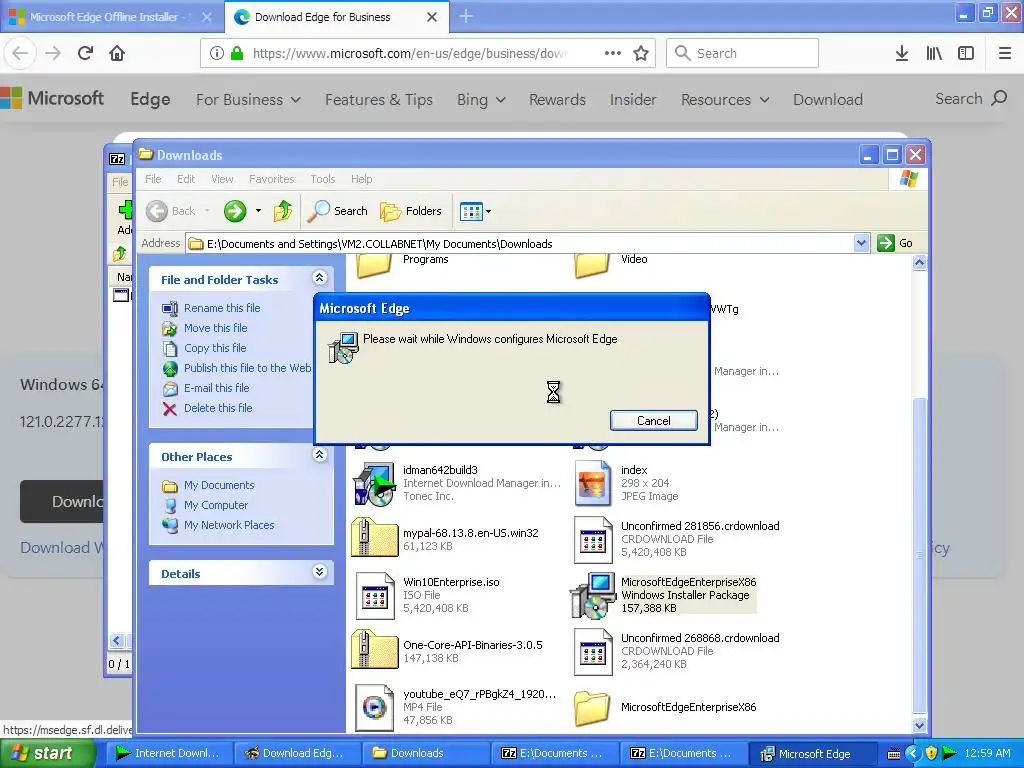Expand the For Business website menu
The width and height of the screenshot is (1024, 768).
click(248, 99)
